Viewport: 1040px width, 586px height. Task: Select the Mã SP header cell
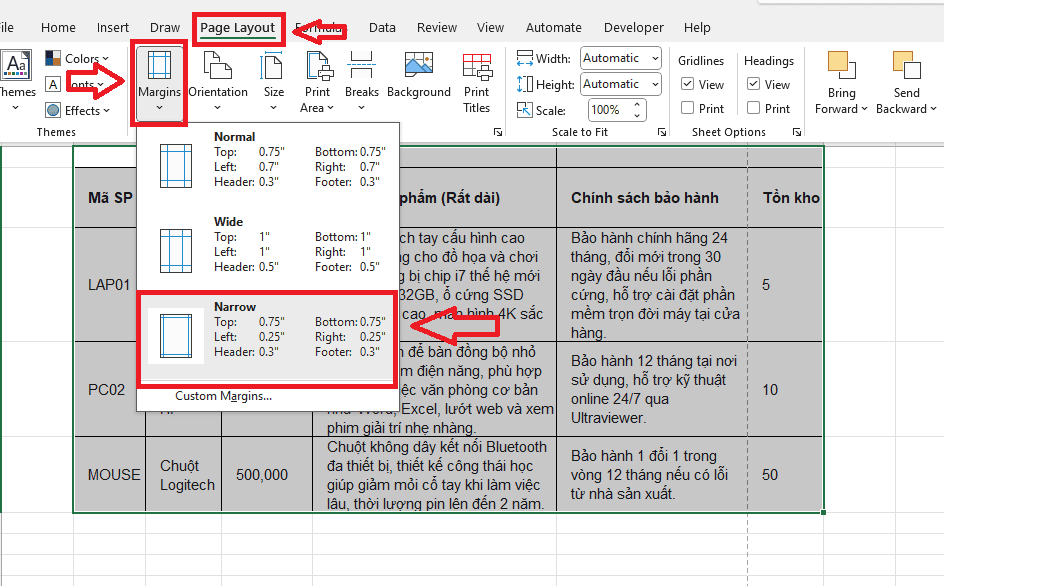pyautogui.click(x=106, y=198)
